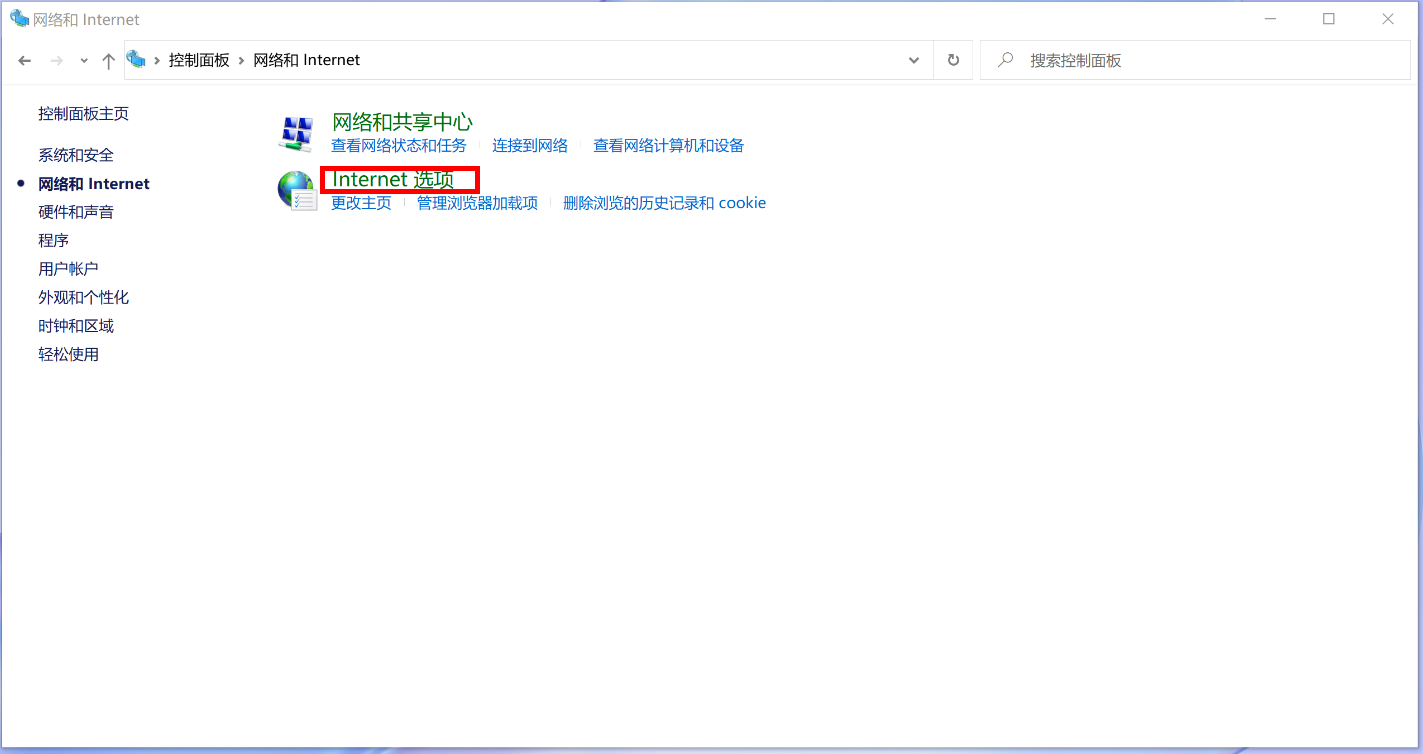
Task: Click the Network and Sharing Center icon
Action: (x=296, y=133)
